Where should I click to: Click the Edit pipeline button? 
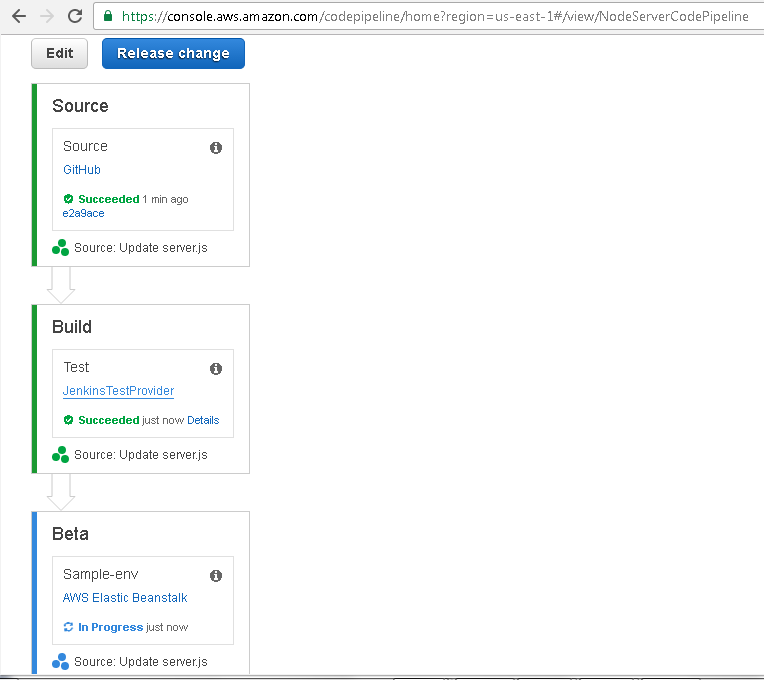pyautogui.click(x=59, y=53)
